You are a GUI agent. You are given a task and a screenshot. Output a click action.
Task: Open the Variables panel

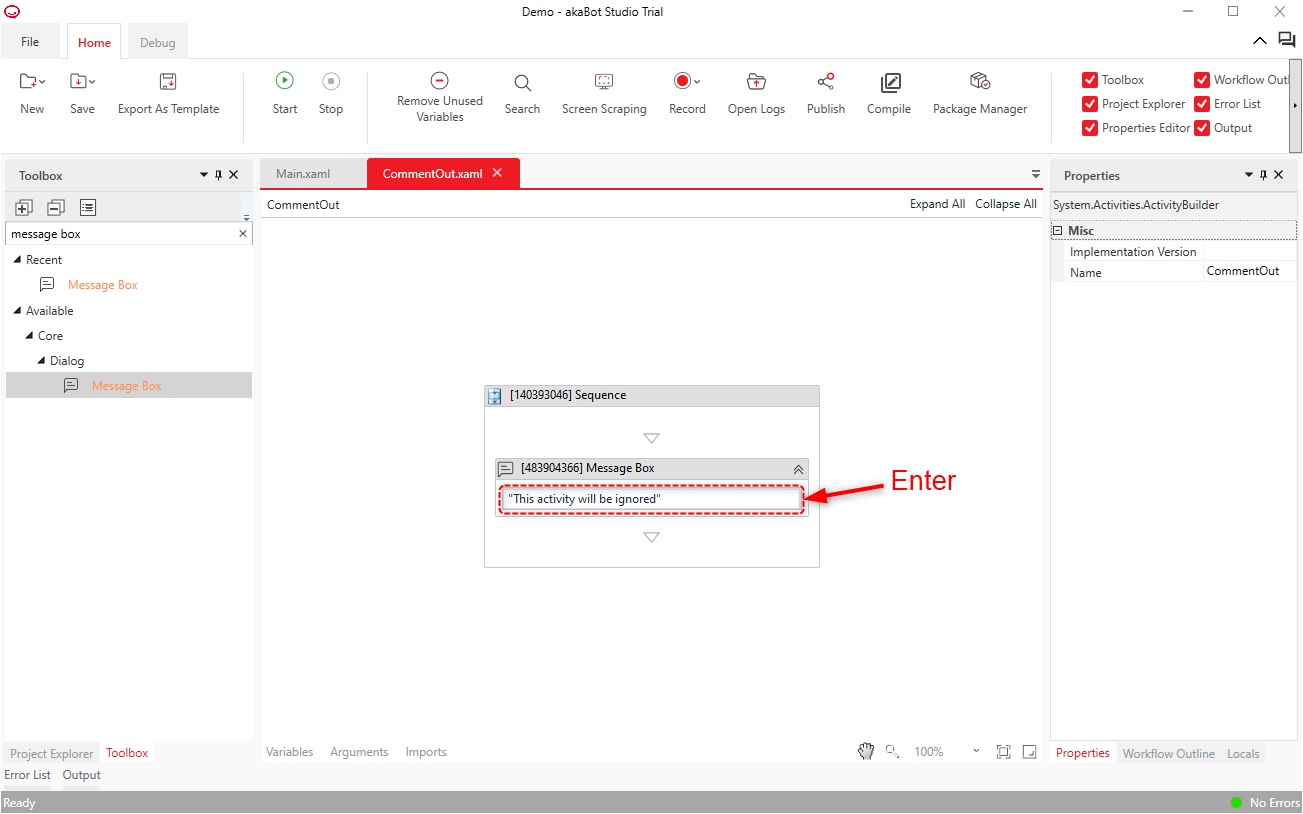[290, 752]
